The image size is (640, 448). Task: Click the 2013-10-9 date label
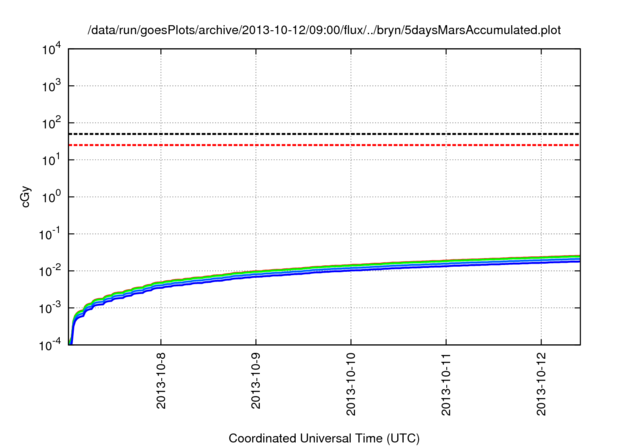pos(256,381)
